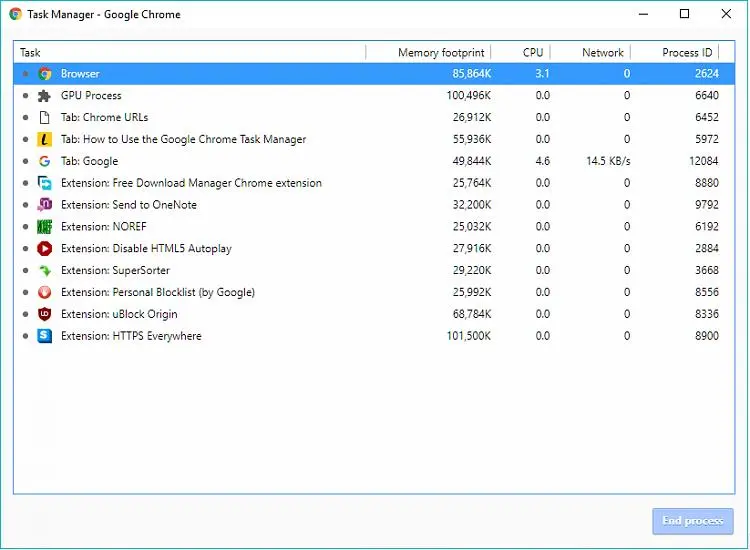The height and width of the screenshot is (550, 750).
Task: Close the Task Manager window
Action: click(x=726, y=14)
